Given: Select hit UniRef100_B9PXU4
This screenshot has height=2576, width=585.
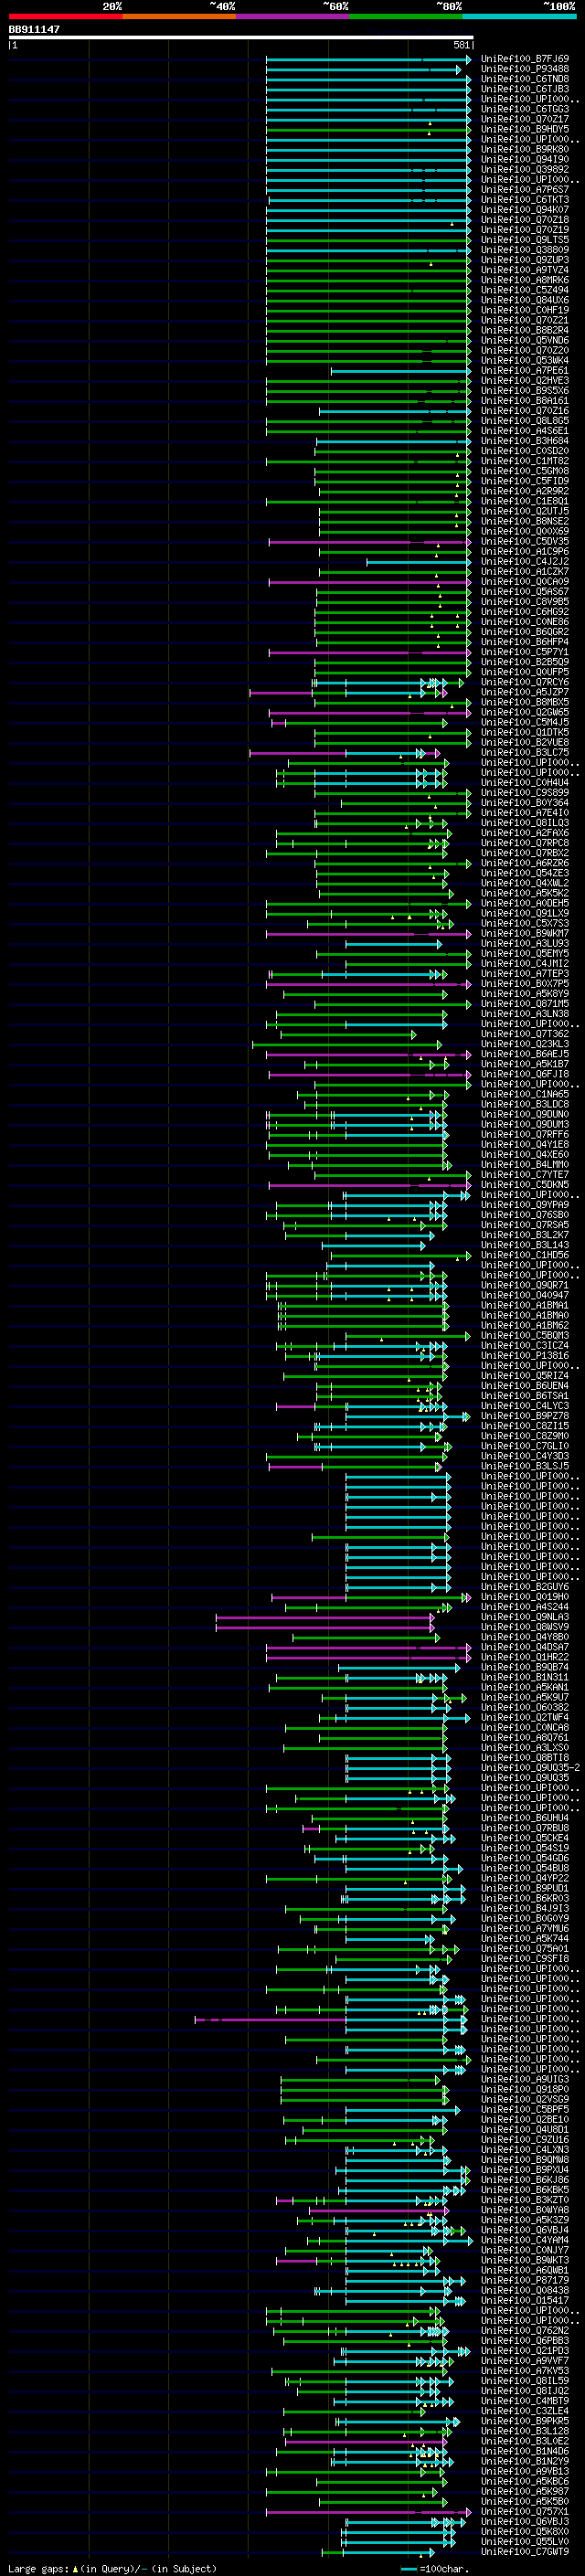Looking at the screenshot, I should tap(525, 2169).
